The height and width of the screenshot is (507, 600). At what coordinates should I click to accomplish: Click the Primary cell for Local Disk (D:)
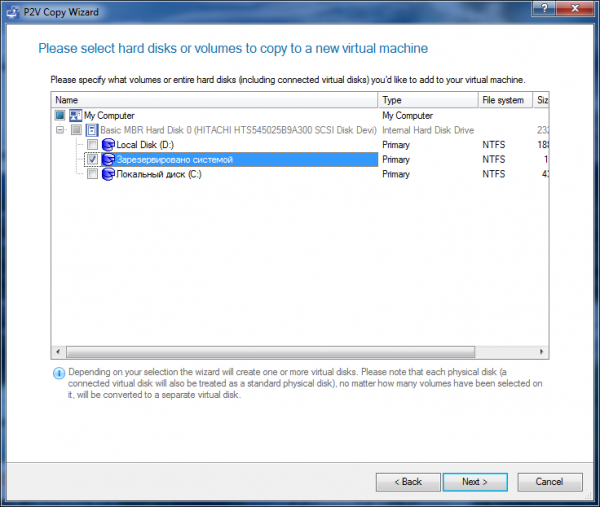(396, 145)
